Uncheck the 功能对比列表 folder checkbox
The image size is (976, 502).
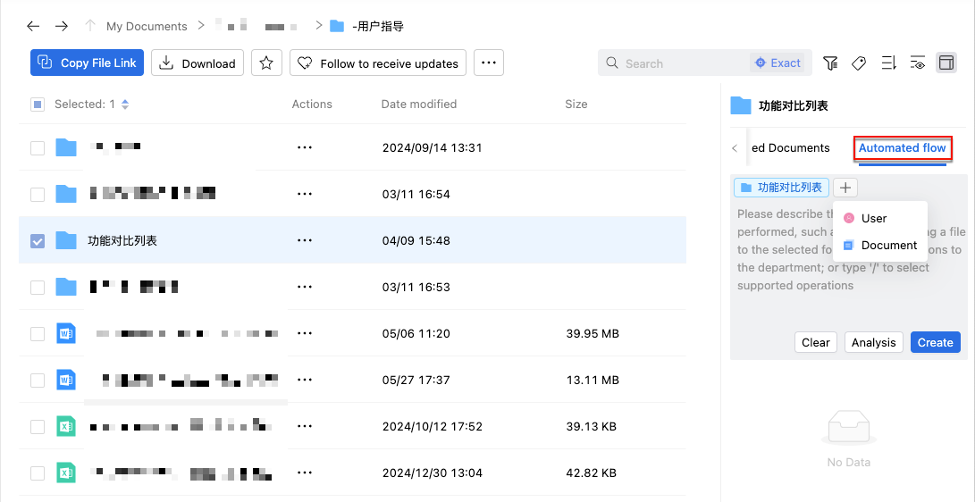pos(37,241)
